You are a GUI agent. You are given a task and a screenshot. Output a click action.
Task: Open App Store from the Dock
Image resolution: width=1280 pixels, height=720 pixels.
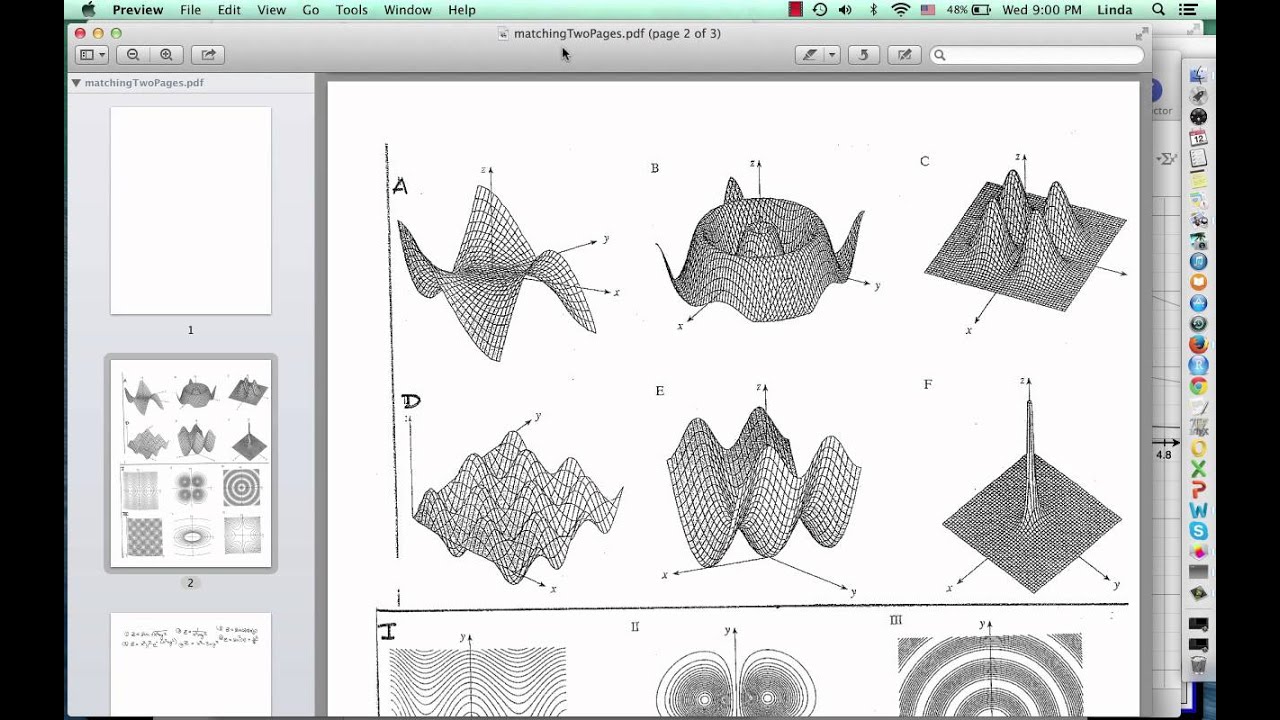pos(1198,303)
